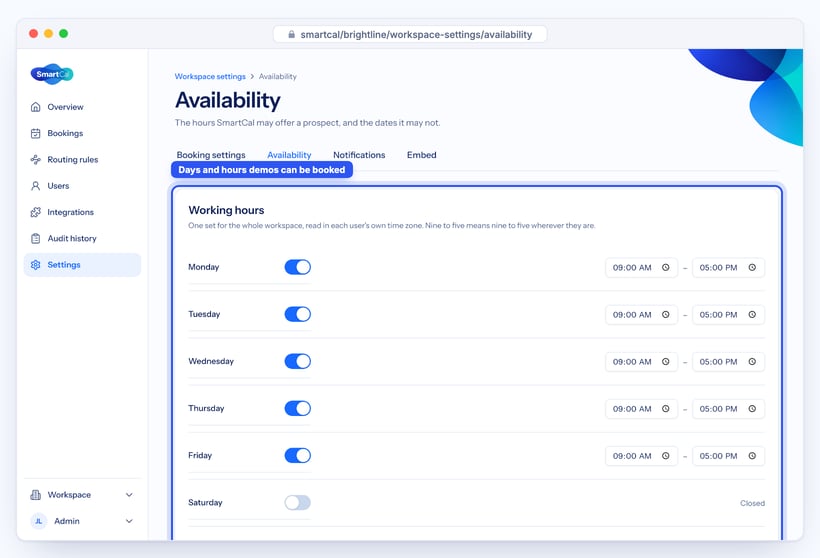The height and width of the screenshot is (558, 820).
Task: Edit Monday 05:00 PM end time
Action: [x=728, y=267]
